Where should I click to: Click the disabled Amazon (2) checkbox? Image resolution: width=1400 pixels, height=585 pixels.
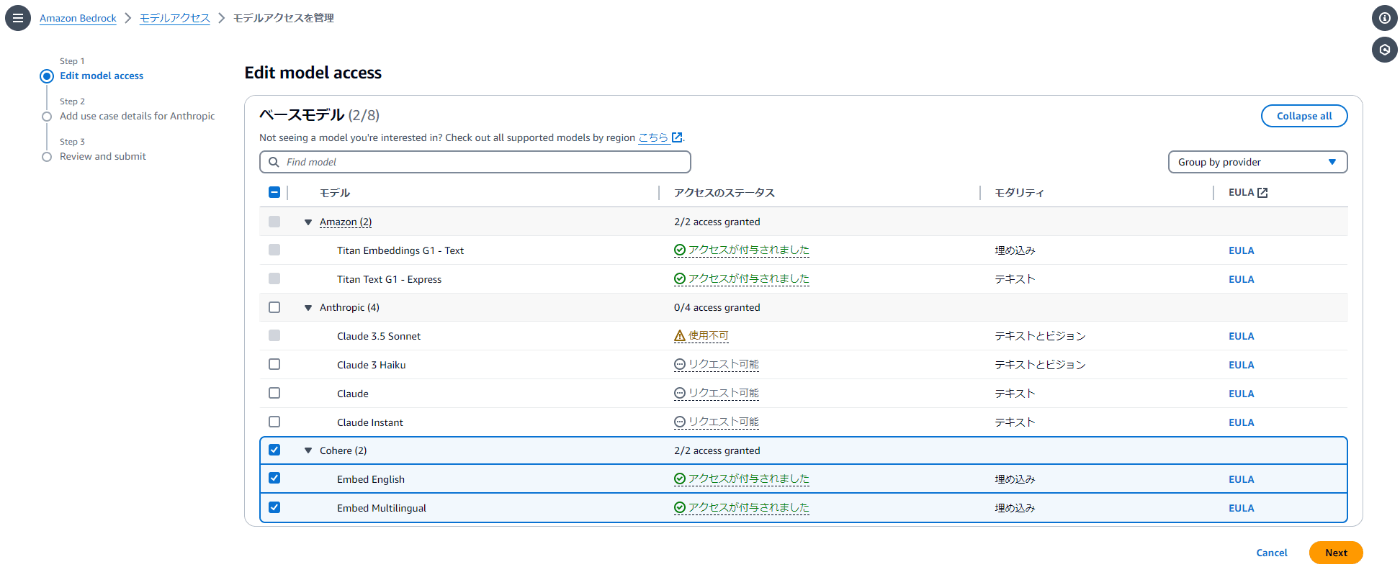pos(274,221)
